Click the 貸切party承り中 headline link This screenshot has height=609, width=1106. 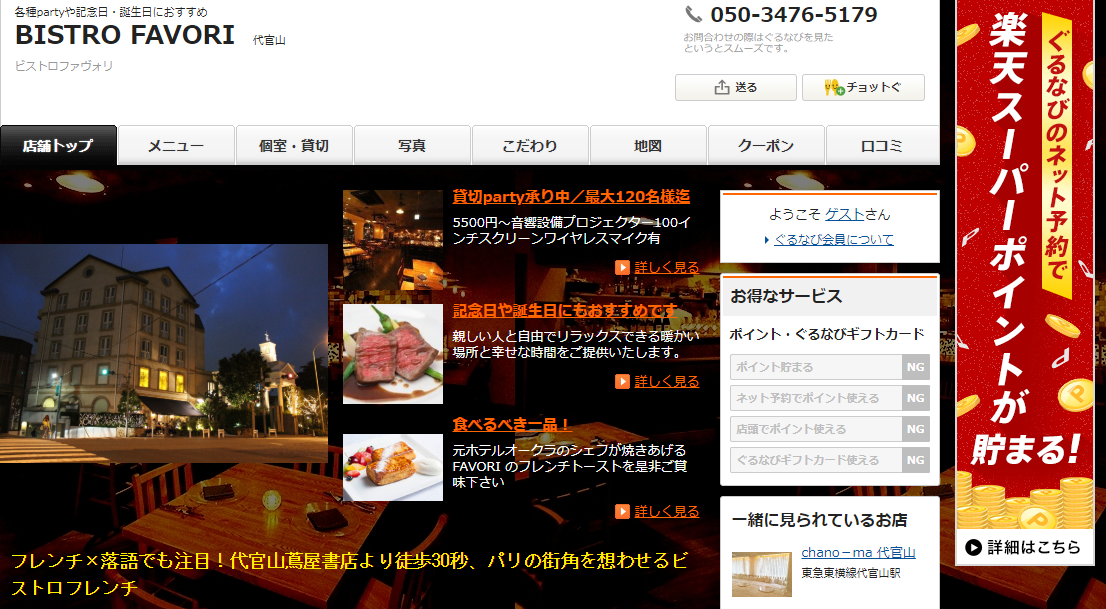pos(571,196)
